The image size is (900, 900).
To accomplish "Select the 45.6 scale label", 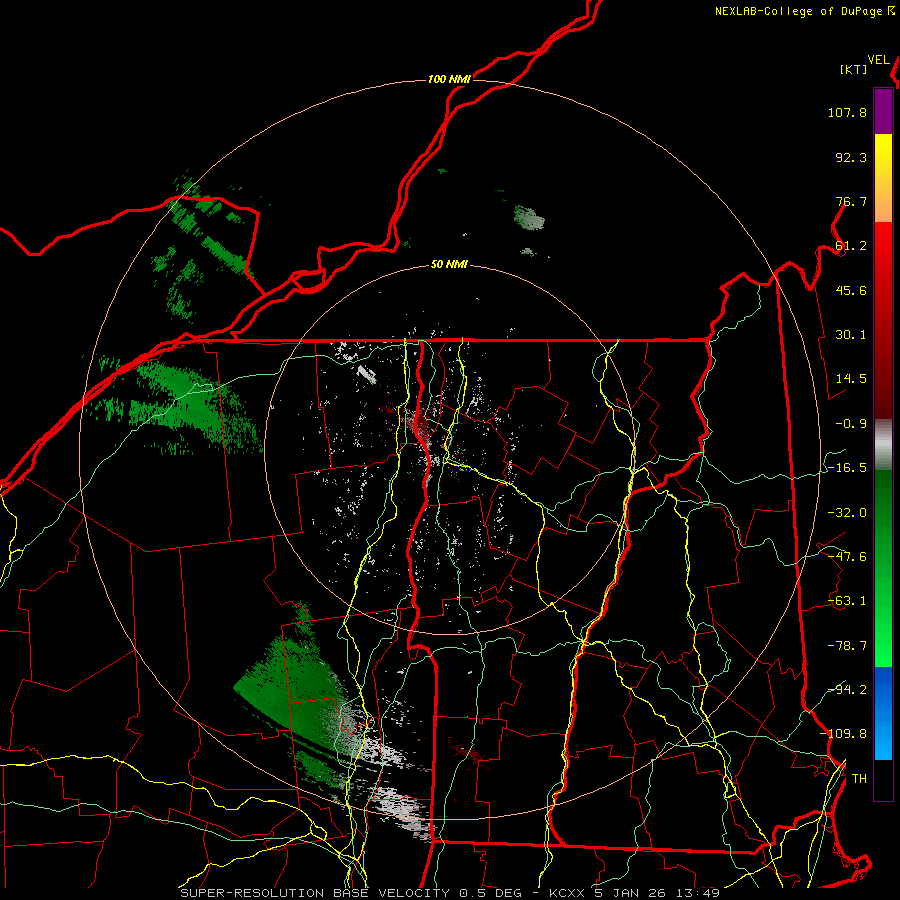I will point(851,290).
